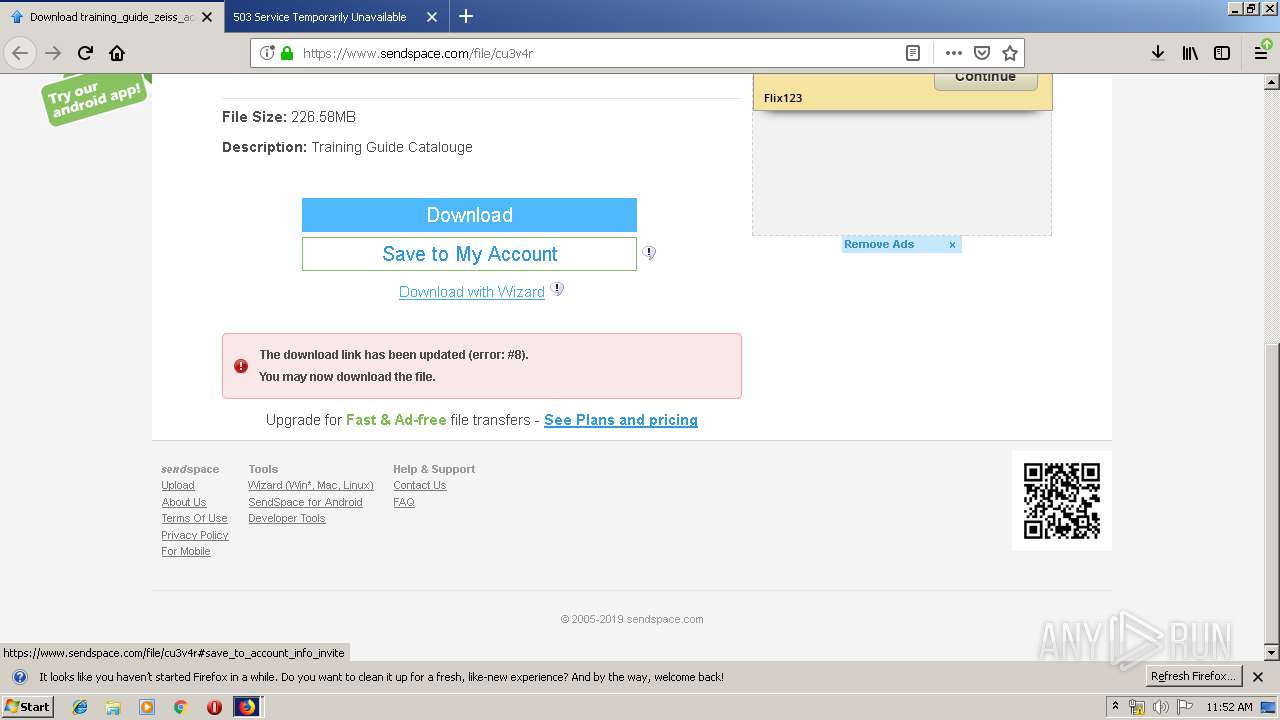Click the green padlock security icon
Screen dimensions: 1280x720
click(x=287, y=53)
